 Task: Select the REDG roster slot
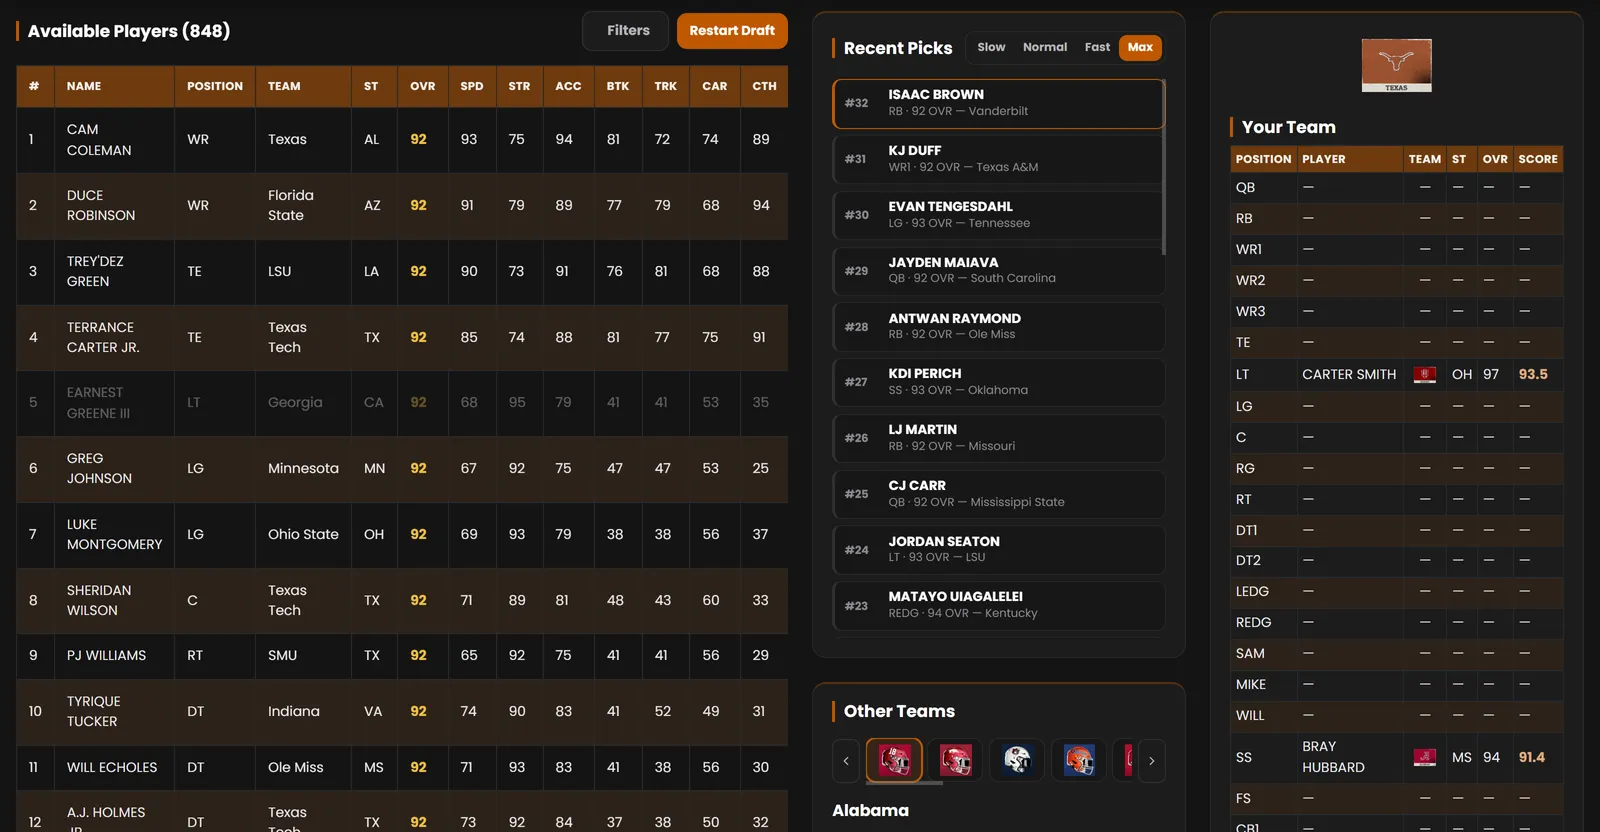pos(1397,623)
